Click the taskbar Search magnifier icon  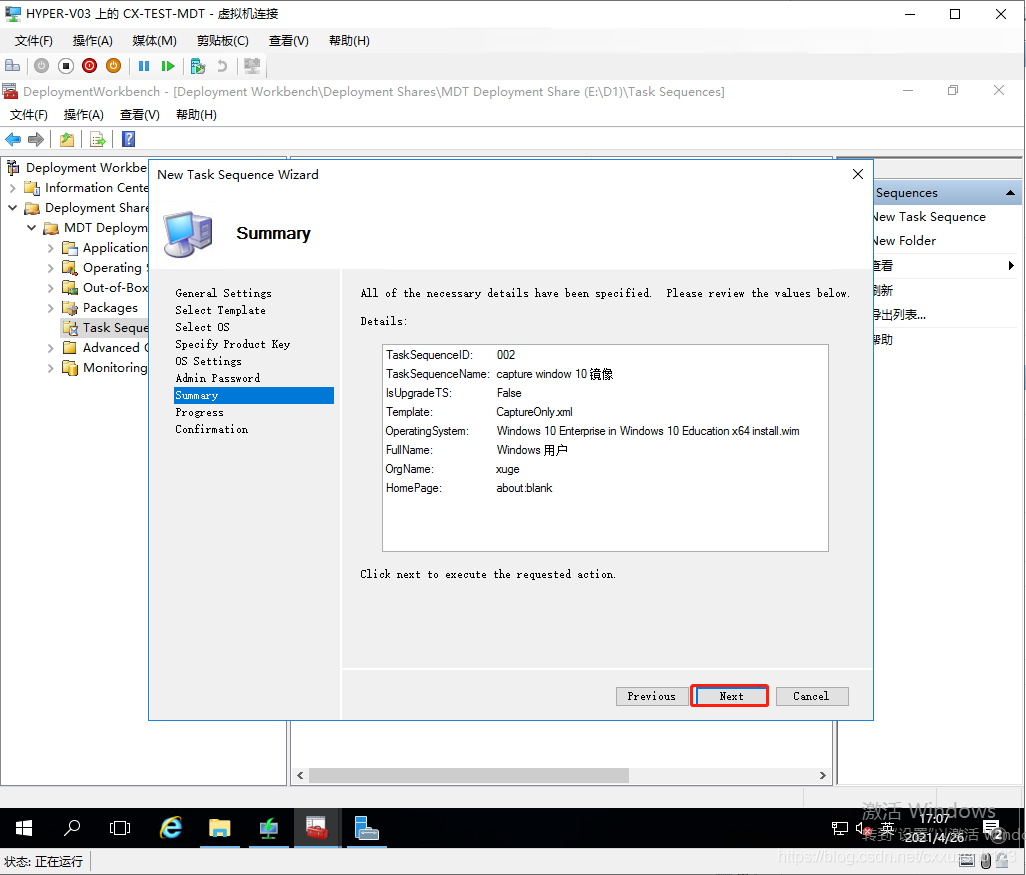tap(72, 829)
